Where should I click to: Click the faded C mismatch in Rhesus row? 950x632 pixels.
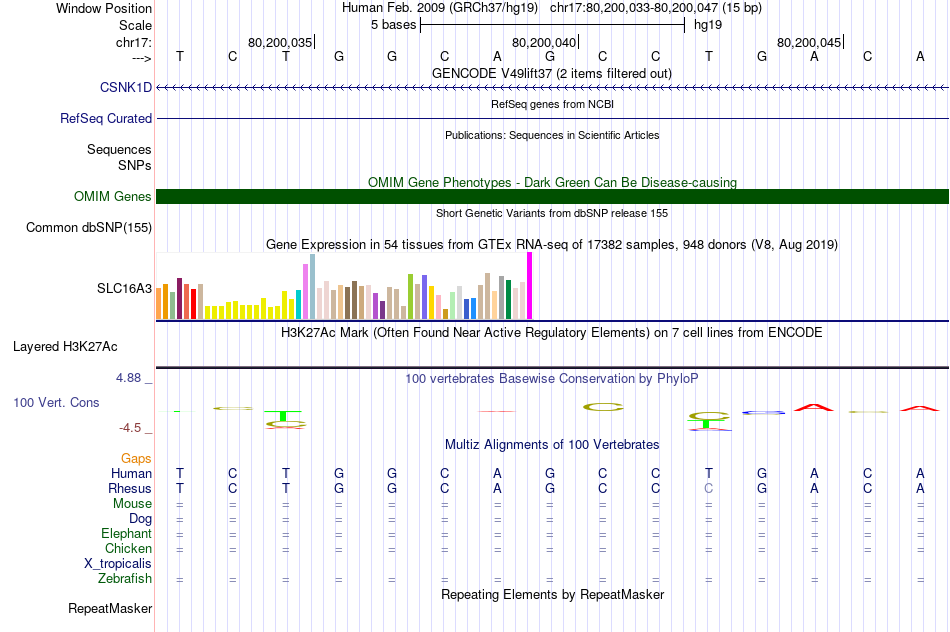click(709, 488)
